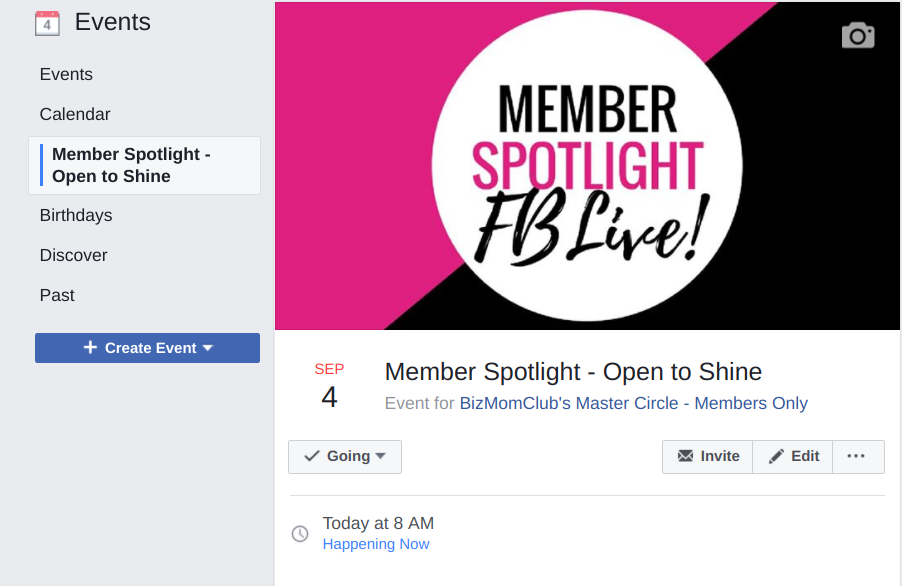902x586 pixels.
Task: Click the envelope icon on Invite button
Action: click(x=685, y=456)
